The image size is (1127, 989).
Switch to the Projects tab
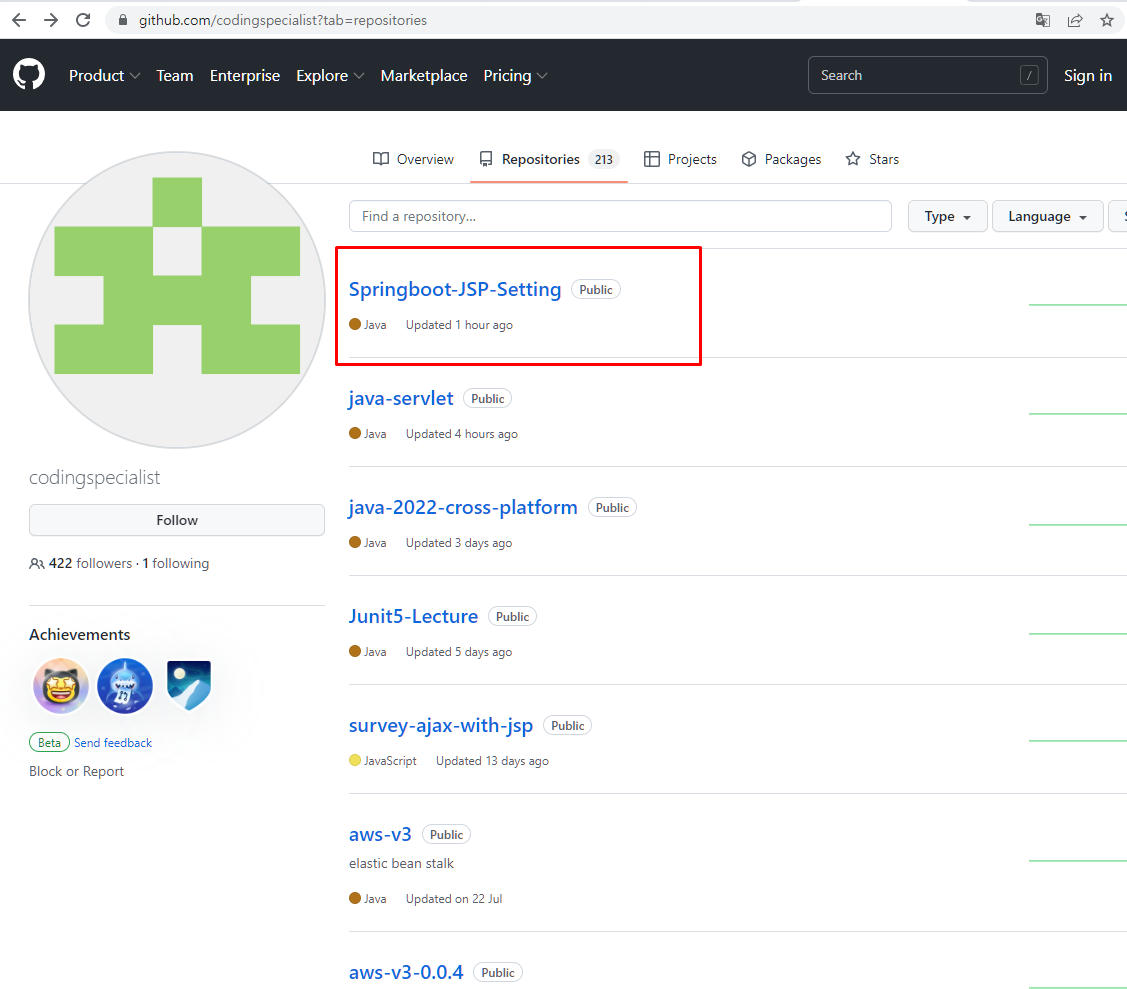pos(680,159)
